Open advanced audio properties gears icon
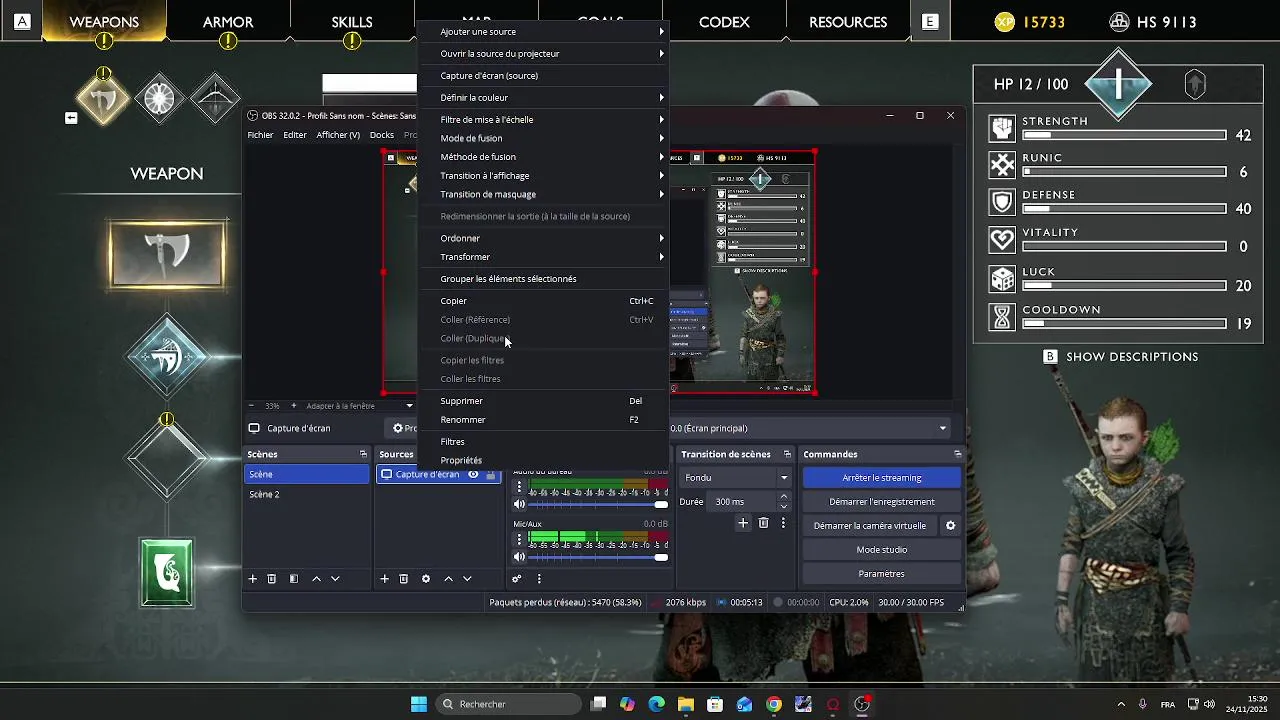Viewport: 1280px width, 720px height. pos(517,579)
